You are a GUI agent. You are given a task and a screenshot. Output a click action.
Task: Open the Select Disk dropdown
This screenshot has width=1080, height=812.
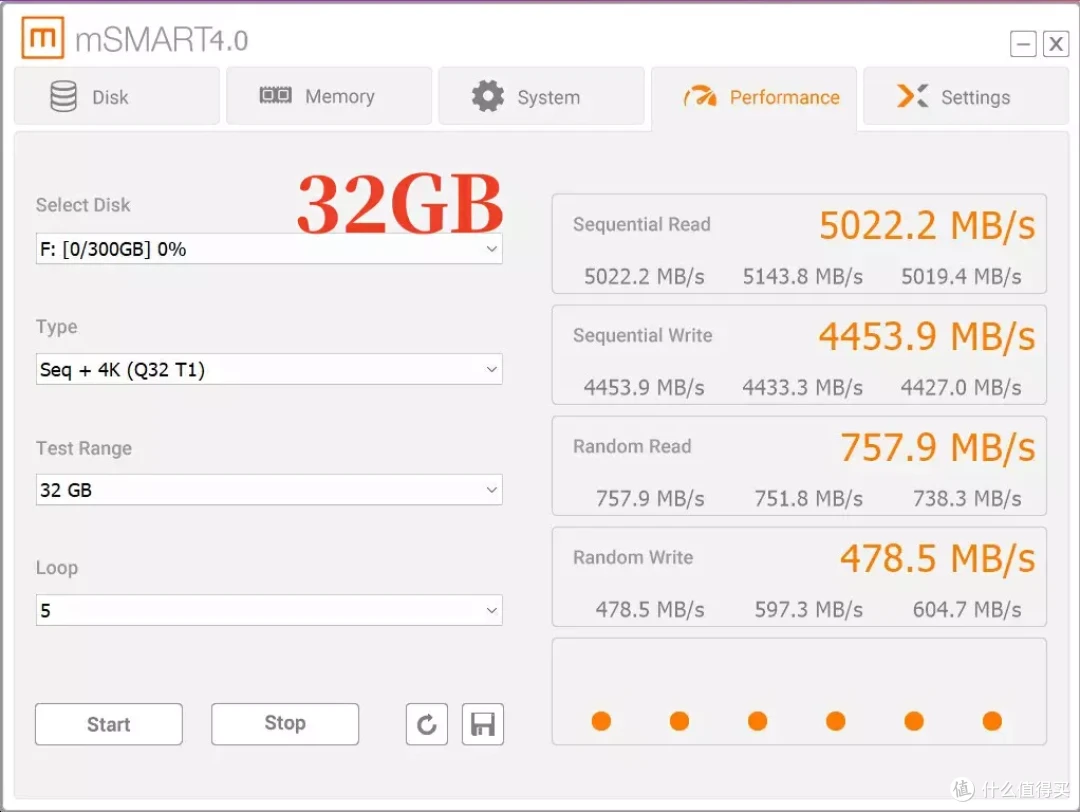tap(269, 249)
